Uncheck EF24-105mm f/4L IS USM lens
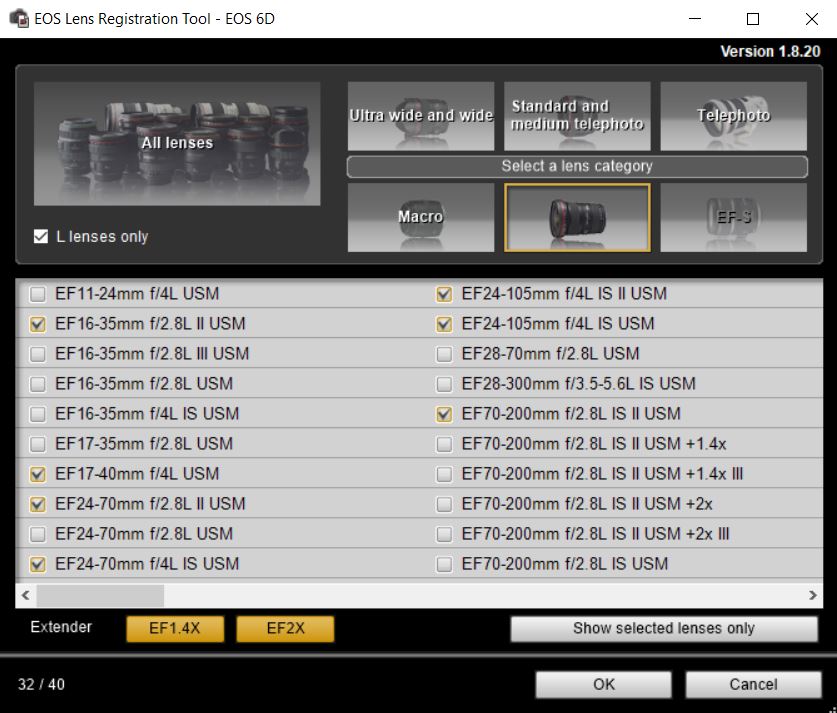This screenshot has width=837, height=713. click(x=444, y=324)
